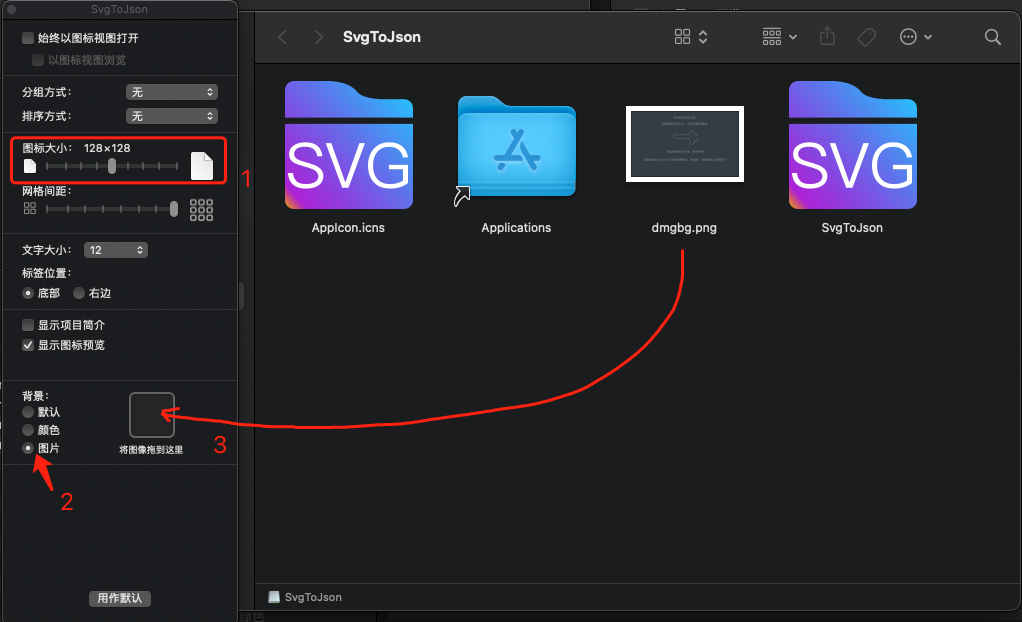
Task: Select 颜色 background radio button
Action: point(28,430)
